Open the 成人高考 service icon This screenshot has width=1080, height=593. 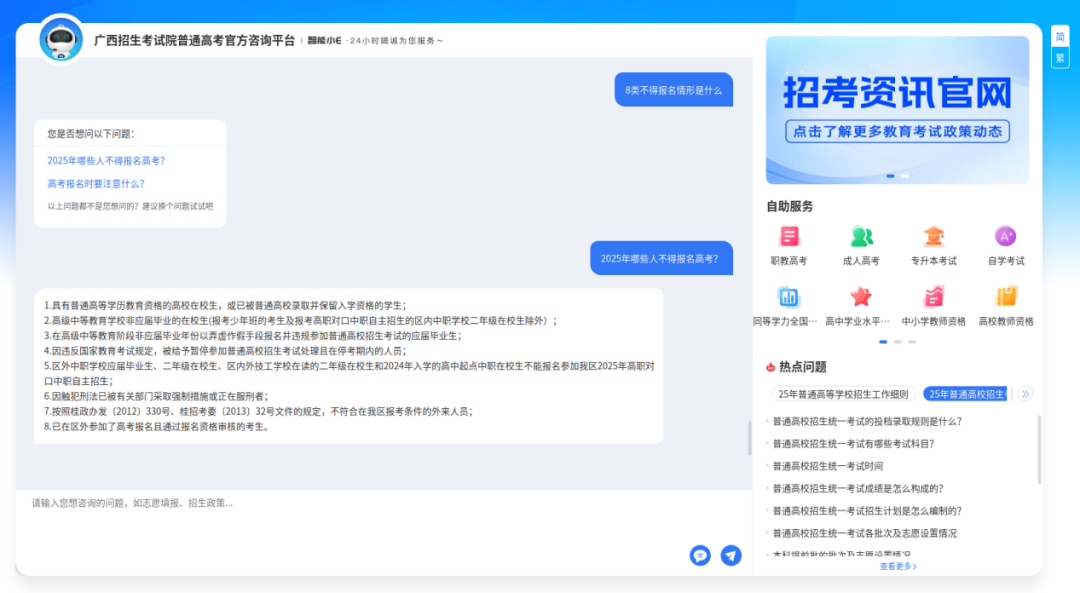[x=861, y=237]
